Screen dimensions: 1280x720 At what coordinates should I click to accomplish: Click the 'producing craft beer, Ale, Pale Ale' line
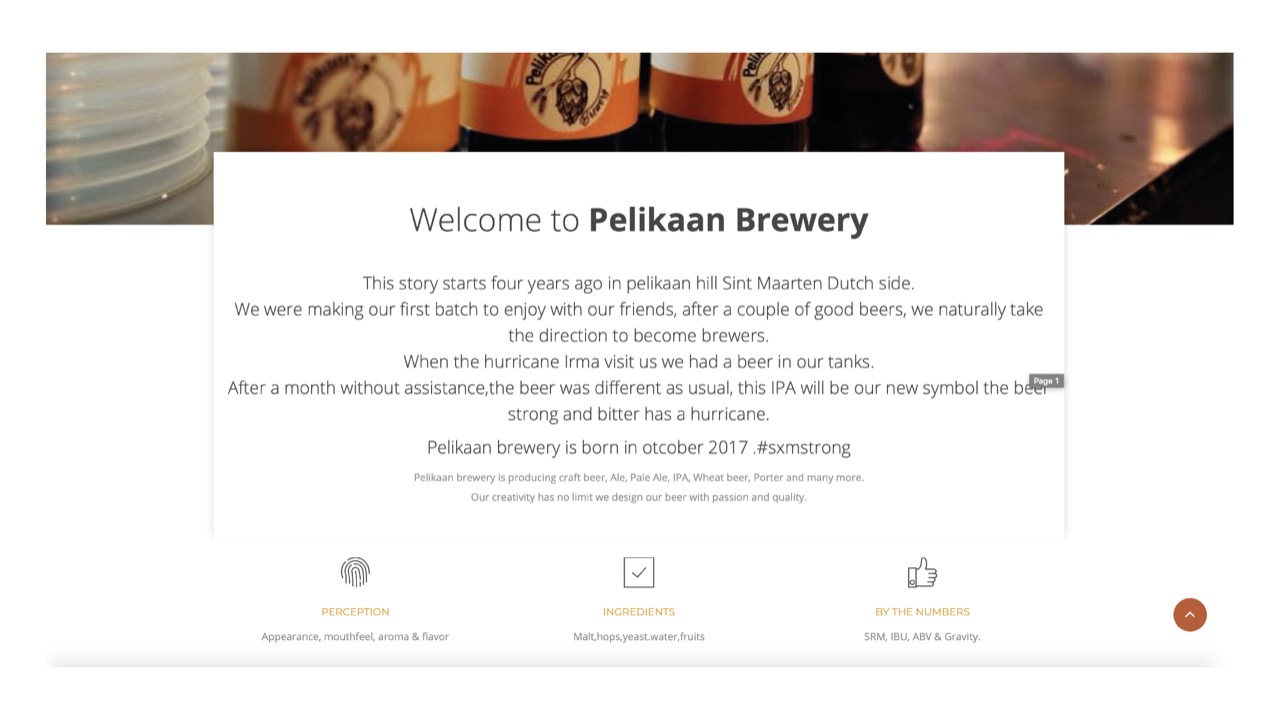coord(639,478)
